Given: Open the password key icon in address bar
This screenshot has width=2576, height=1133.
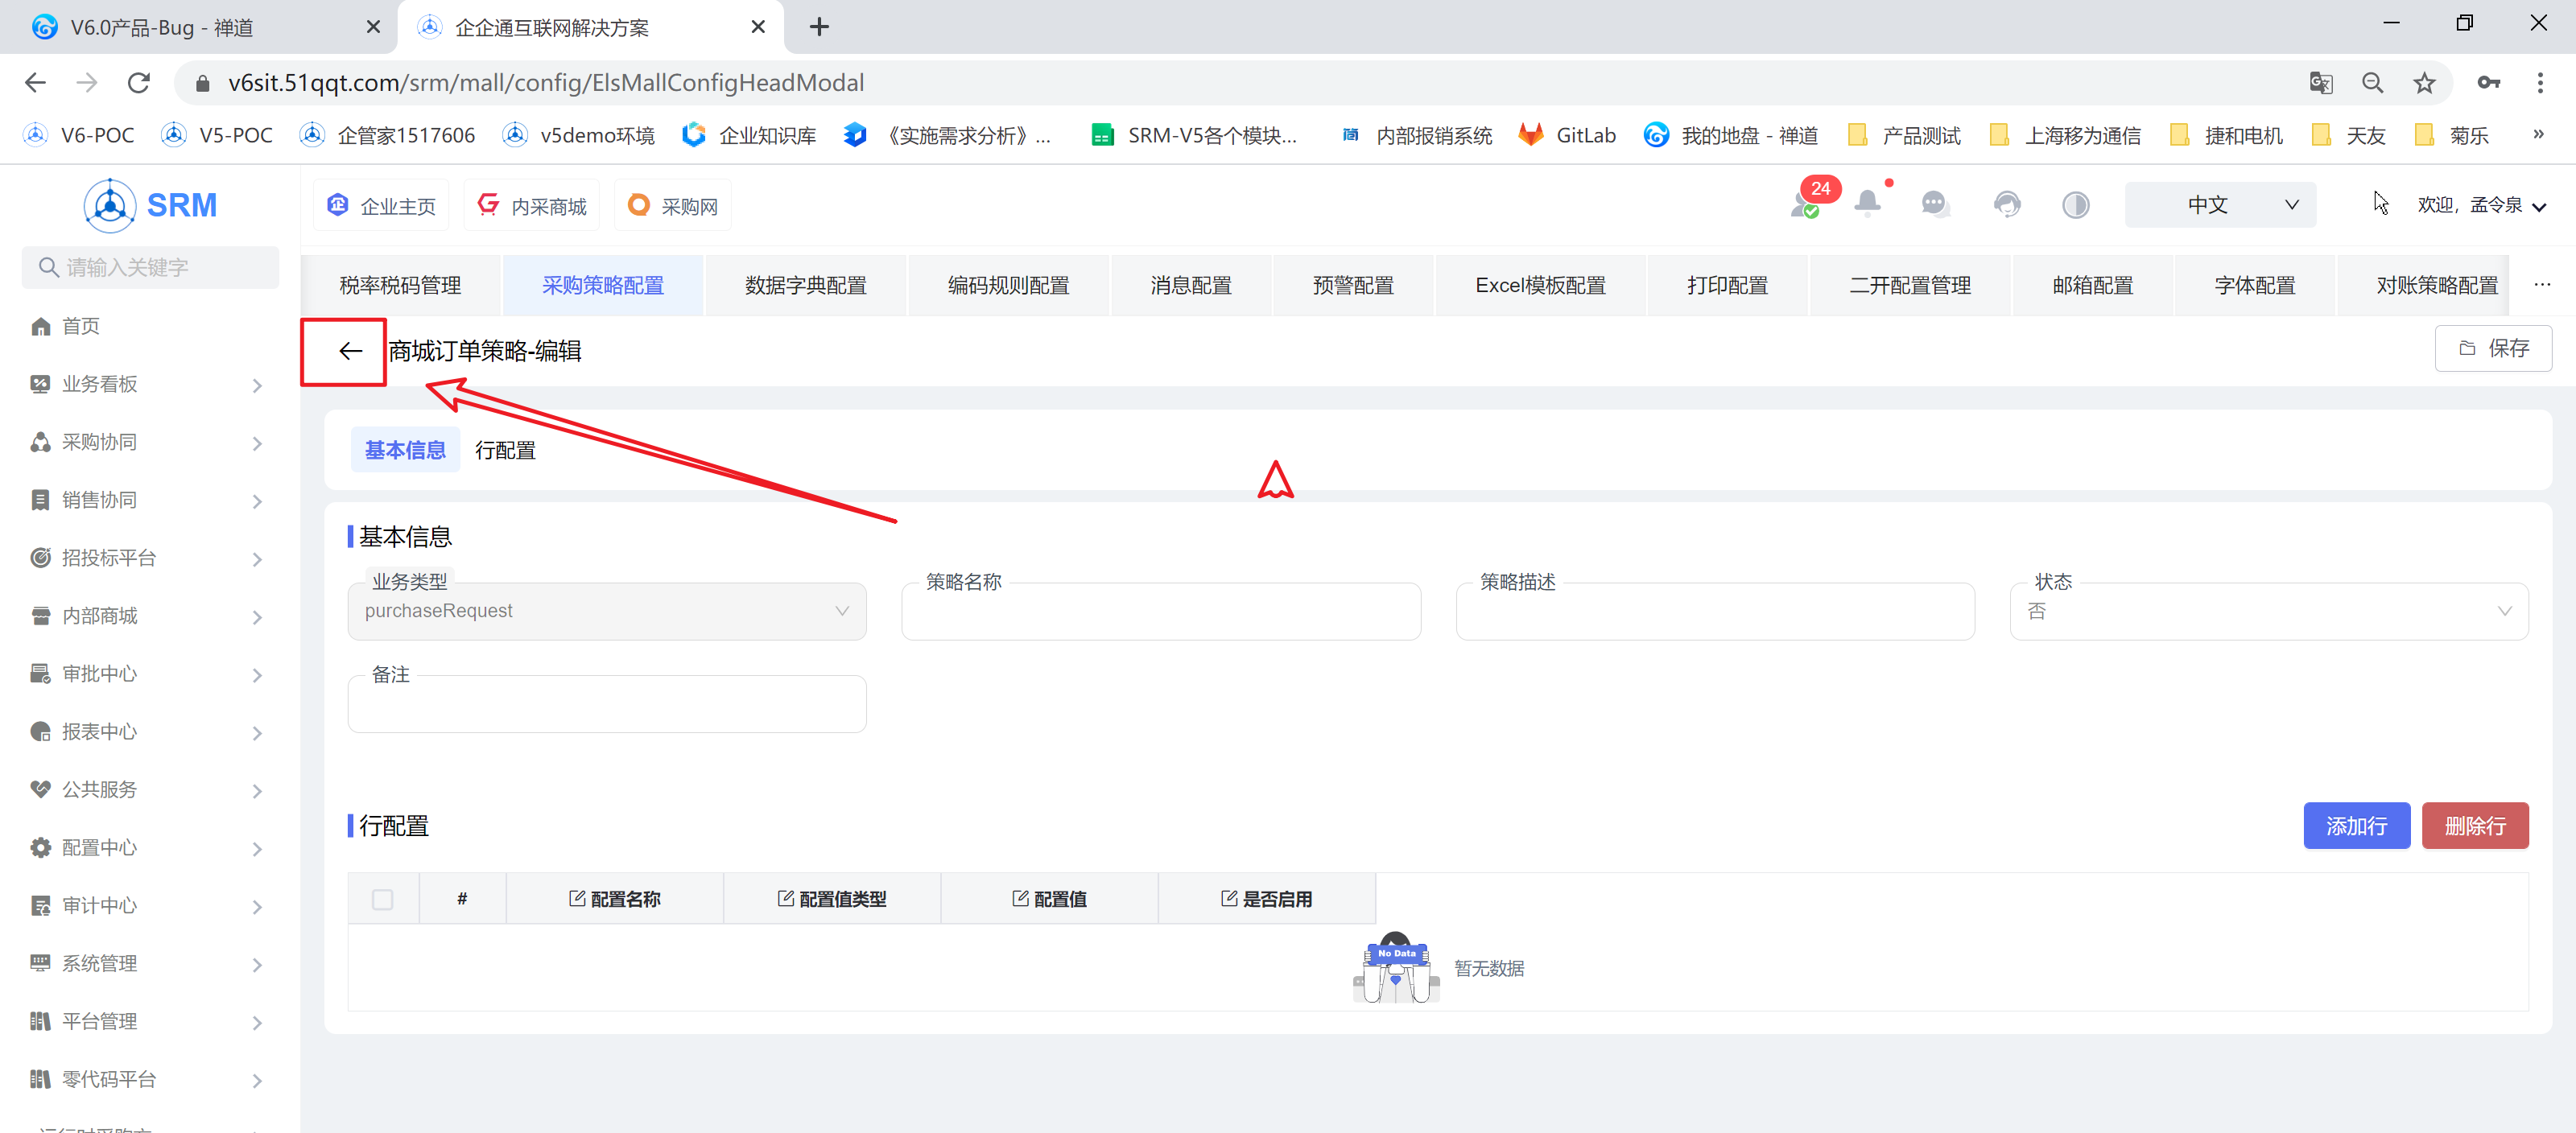Looking at the screenshot, I should (2488, 83).
